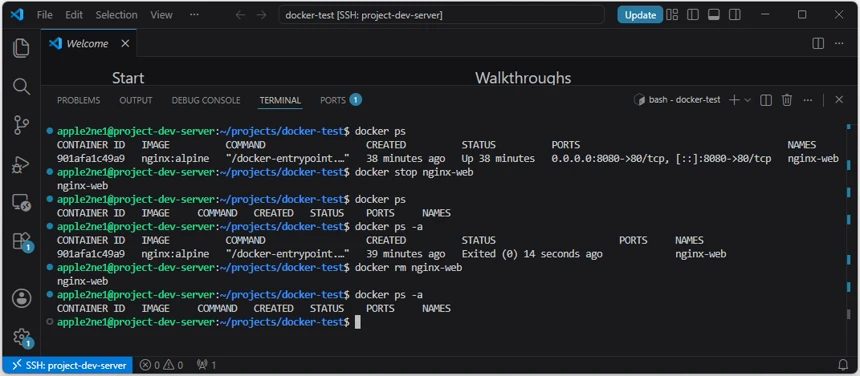Expand the overflow menu ellipsis in menu bar
The image size is (860, 376).
[194, 15]
